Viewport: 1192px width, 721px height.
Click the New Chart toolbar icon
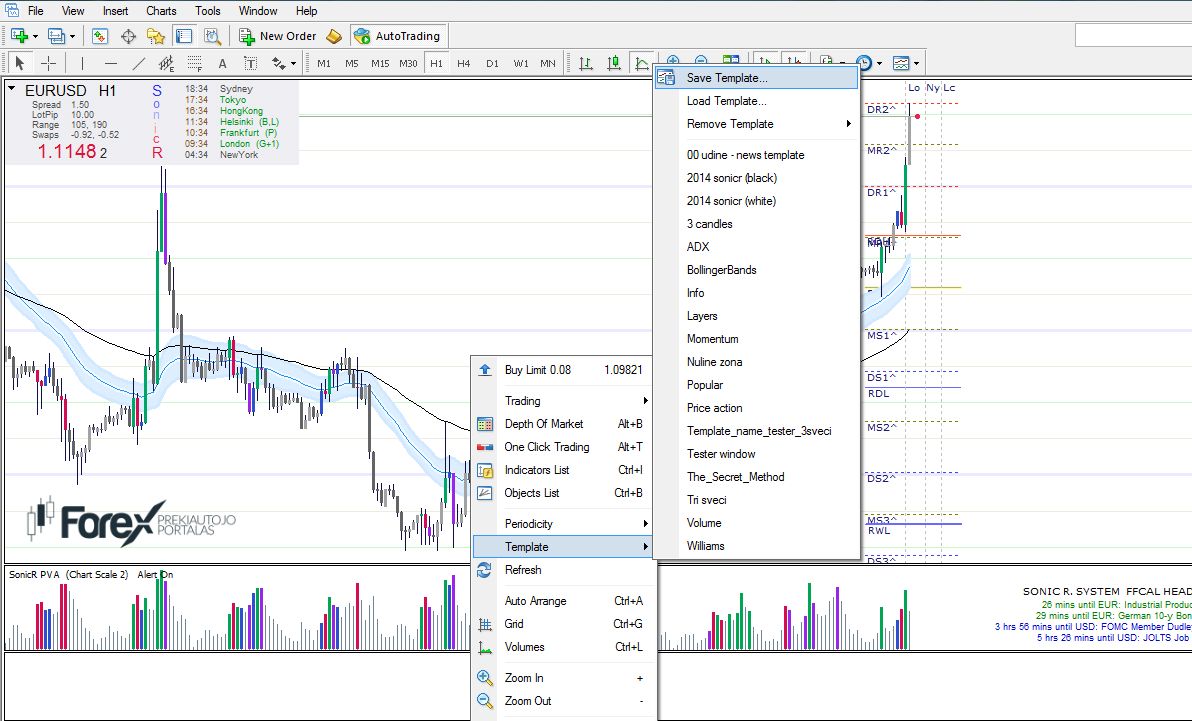tap(19, 36)
